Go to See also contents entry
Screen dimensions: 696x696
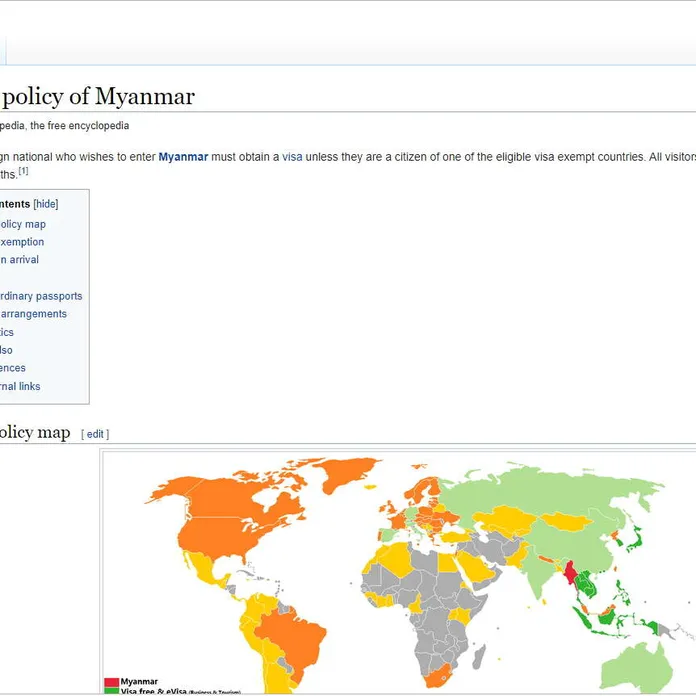7,350
